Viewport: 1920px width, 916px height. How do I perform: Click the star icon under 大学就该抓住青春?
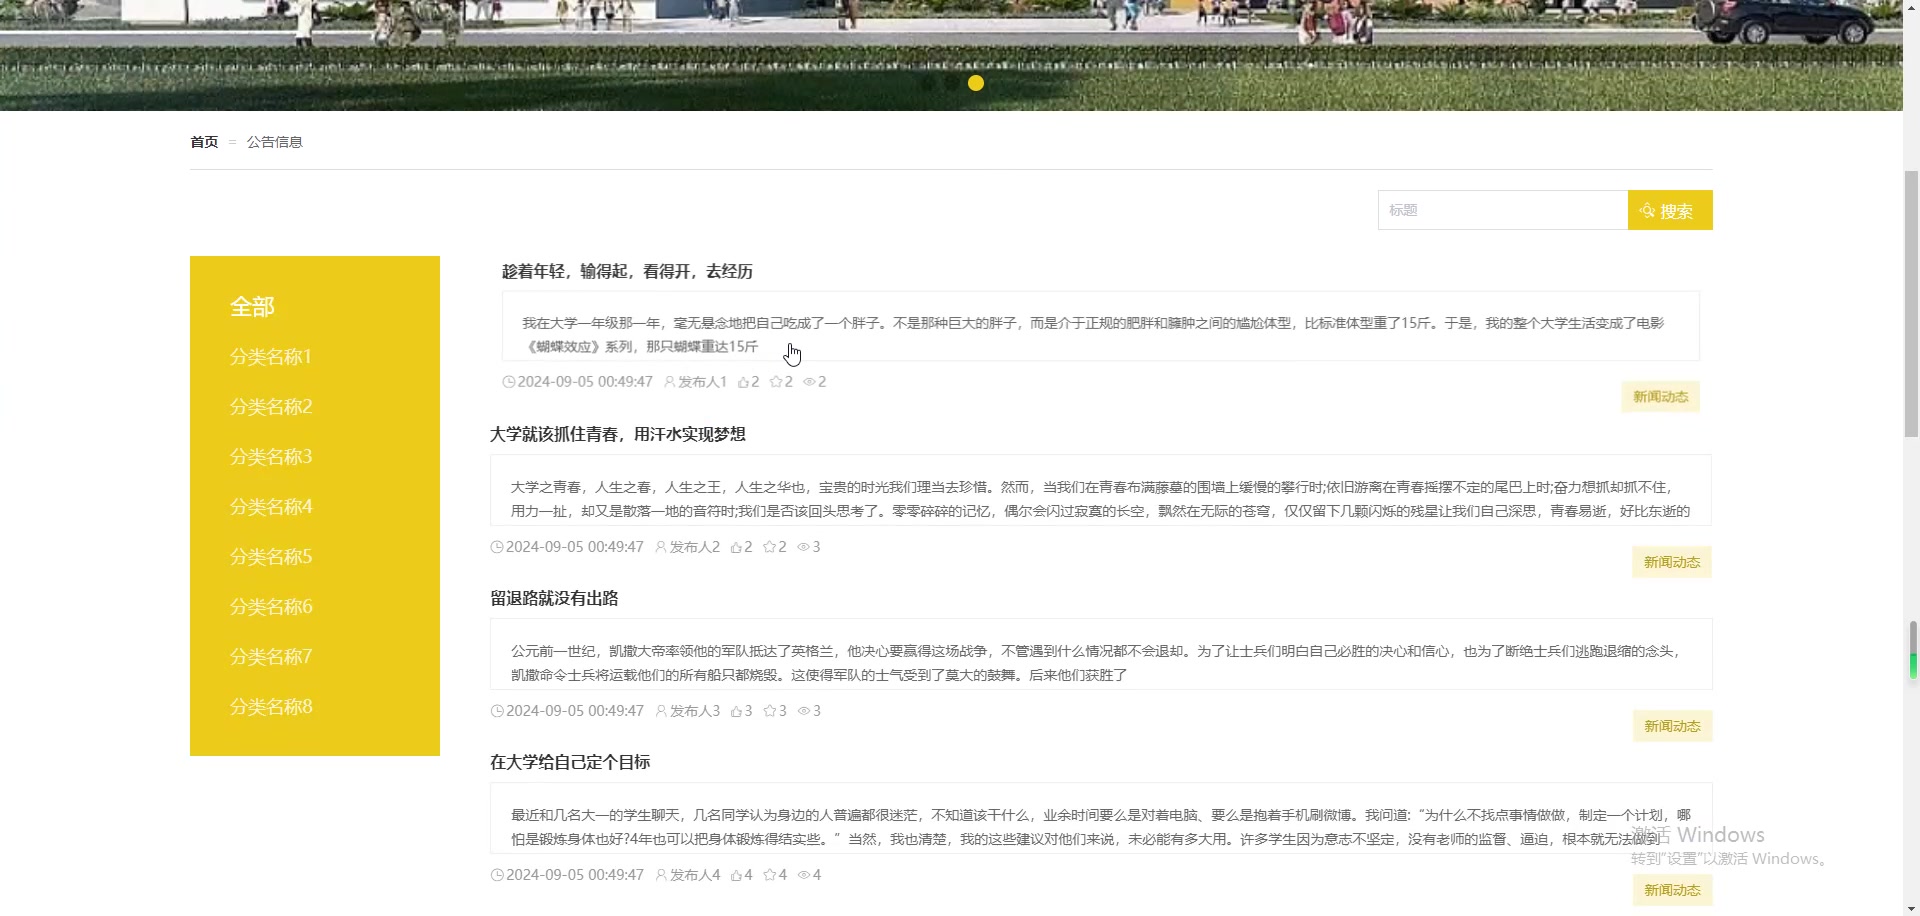click(x=769, y=546)
